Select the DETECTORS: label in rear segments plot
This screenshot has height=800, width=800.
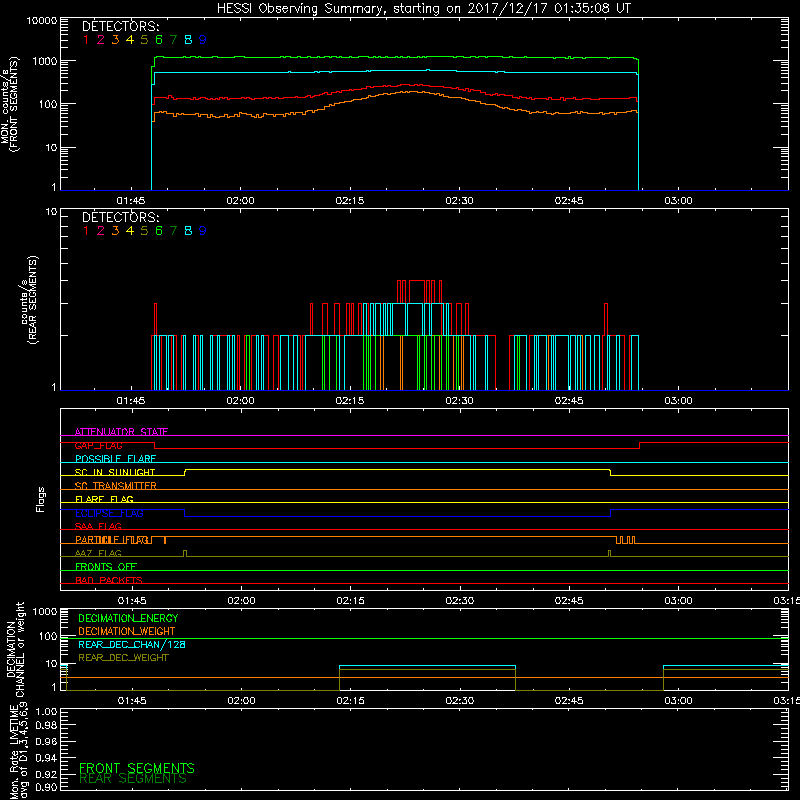[x=120, y=217]
